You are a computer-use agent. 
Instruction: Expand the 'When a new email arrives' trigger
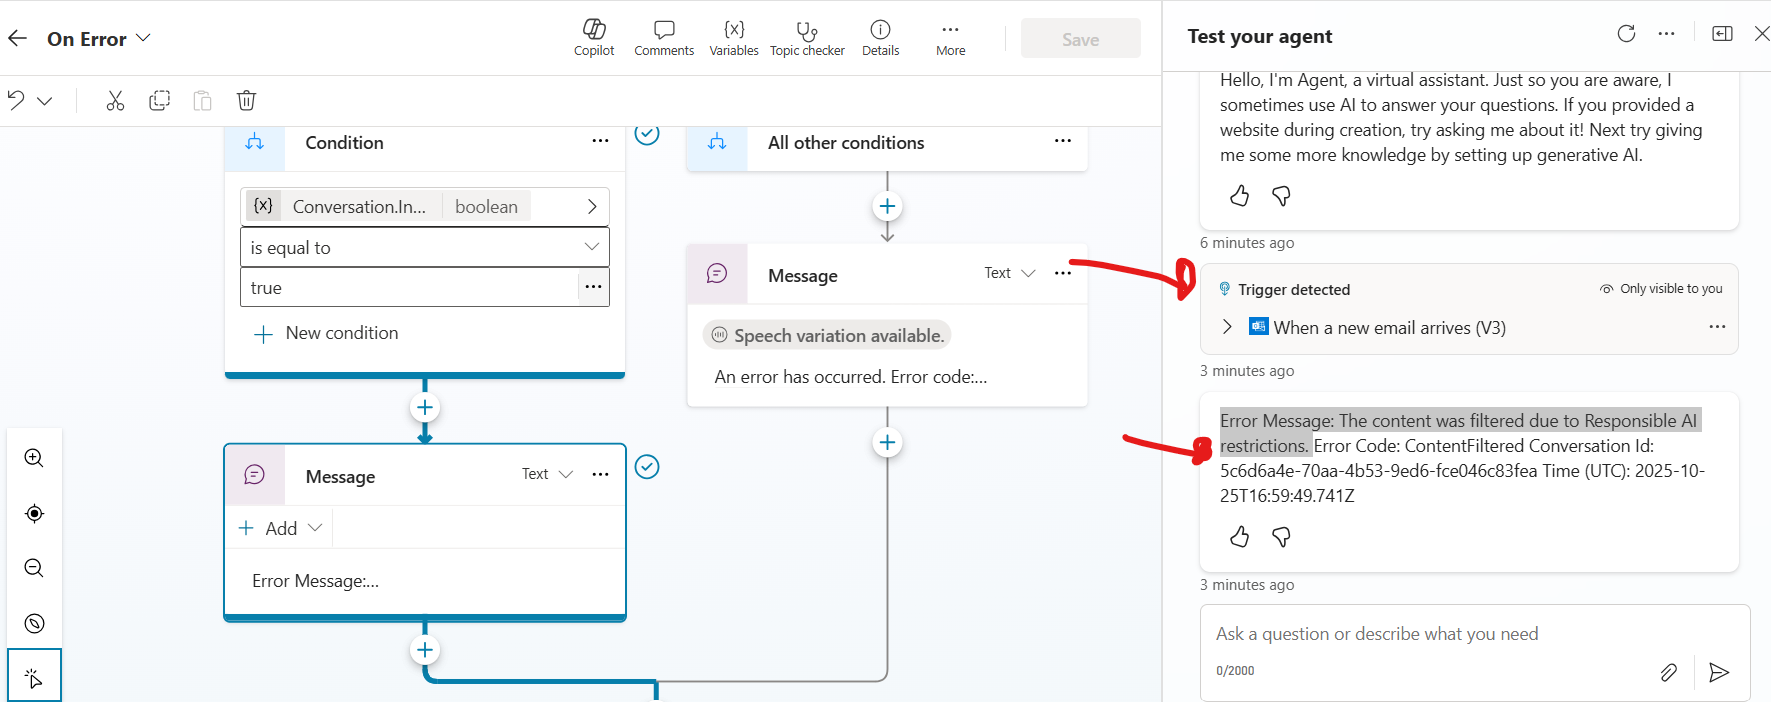coord(1227,327)
